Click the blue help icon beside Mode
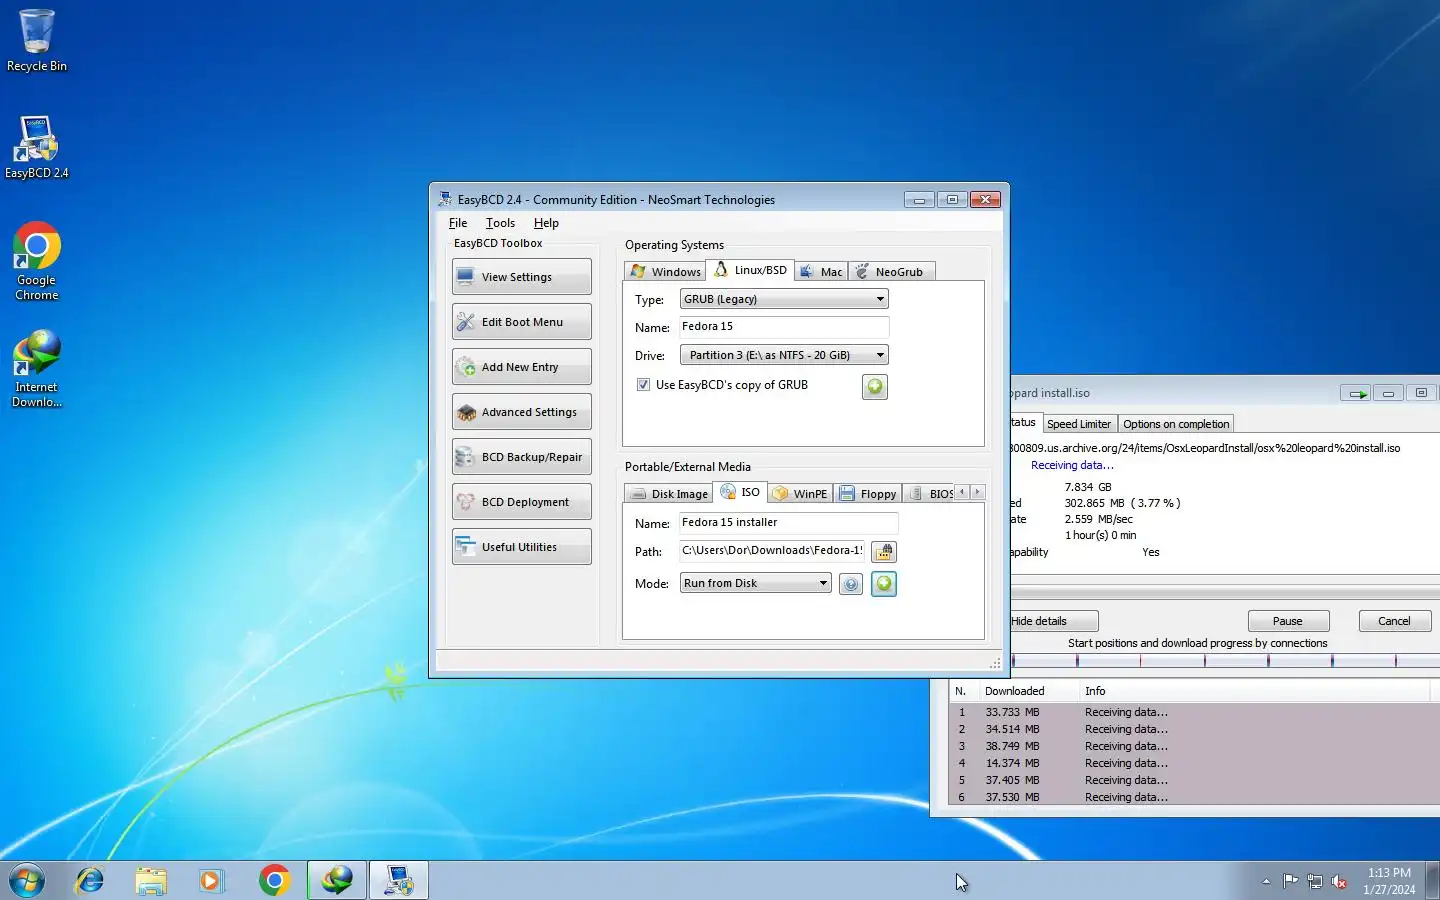Viewport: 1440px width, 900px height. point(851,584)
